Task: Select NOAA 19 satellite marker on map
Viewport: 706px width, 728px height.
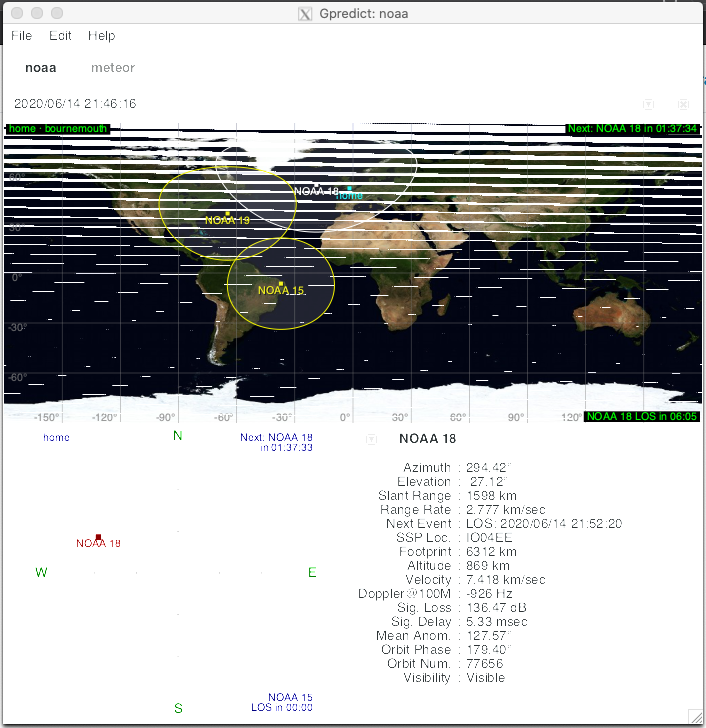Action: coord(227,214)
